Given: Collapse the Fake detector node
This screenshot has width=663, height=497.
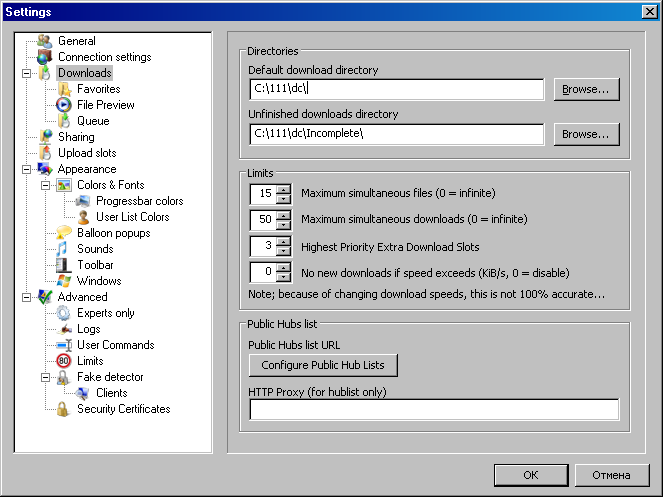Looking at the screenshot, I should point(45,377).
